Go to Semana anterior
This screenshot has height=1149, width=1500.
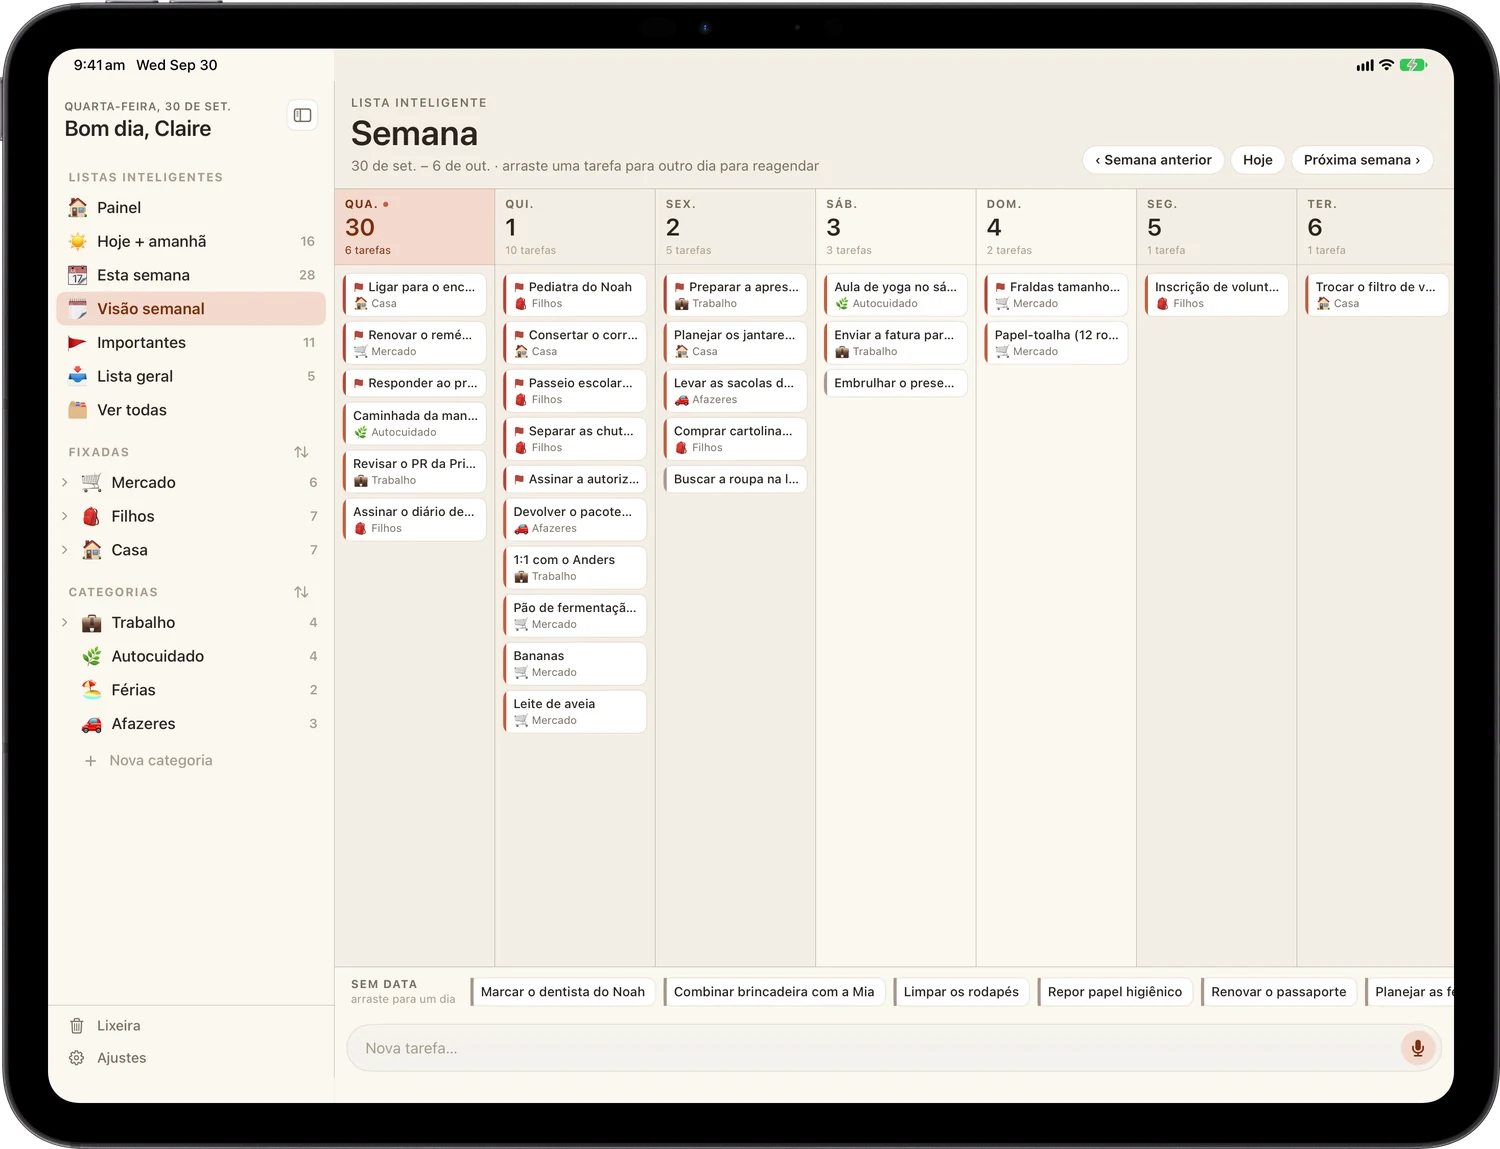[1153, 160]
